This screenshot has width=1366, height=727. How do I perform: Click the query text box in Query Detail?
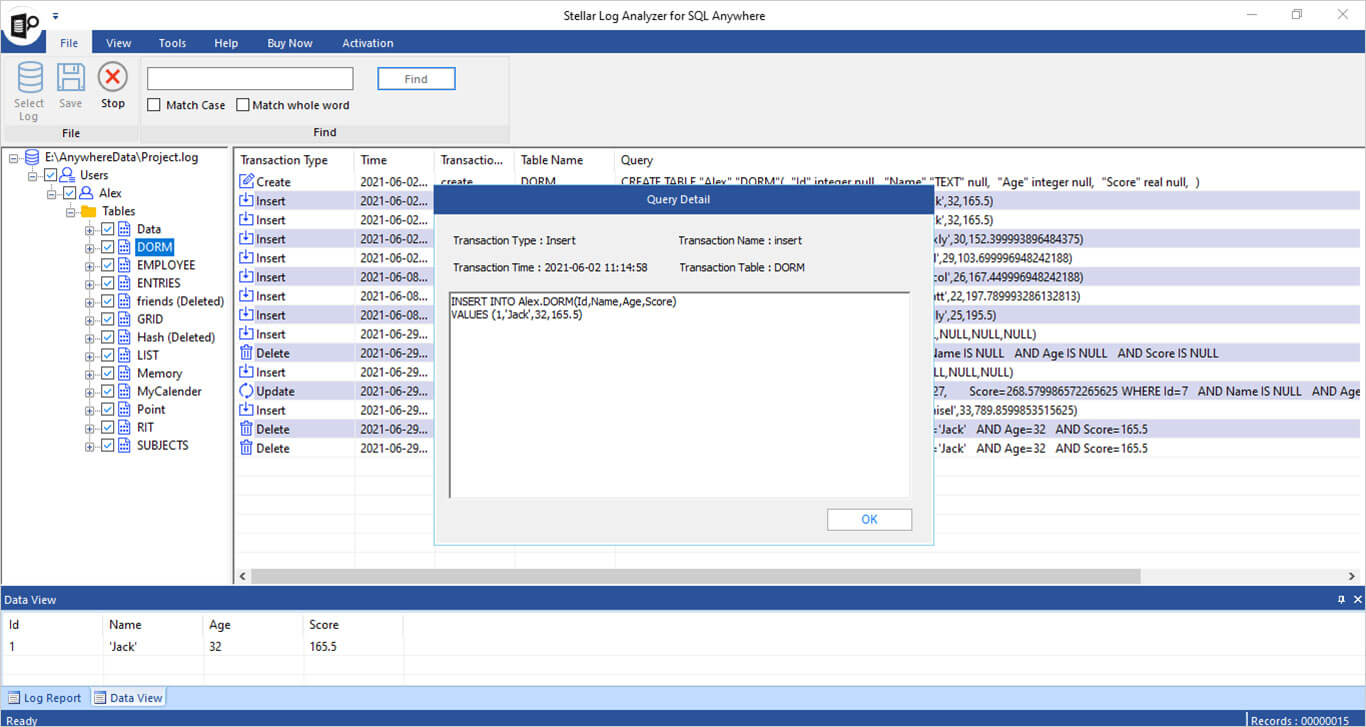coord(680,395)
